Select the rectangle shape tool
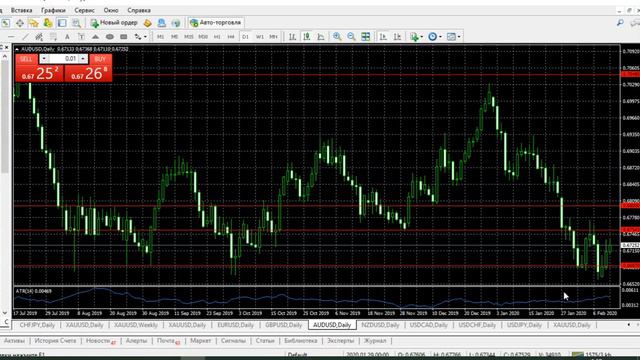This screenshot has height=360, width=640. click(124, 37)
